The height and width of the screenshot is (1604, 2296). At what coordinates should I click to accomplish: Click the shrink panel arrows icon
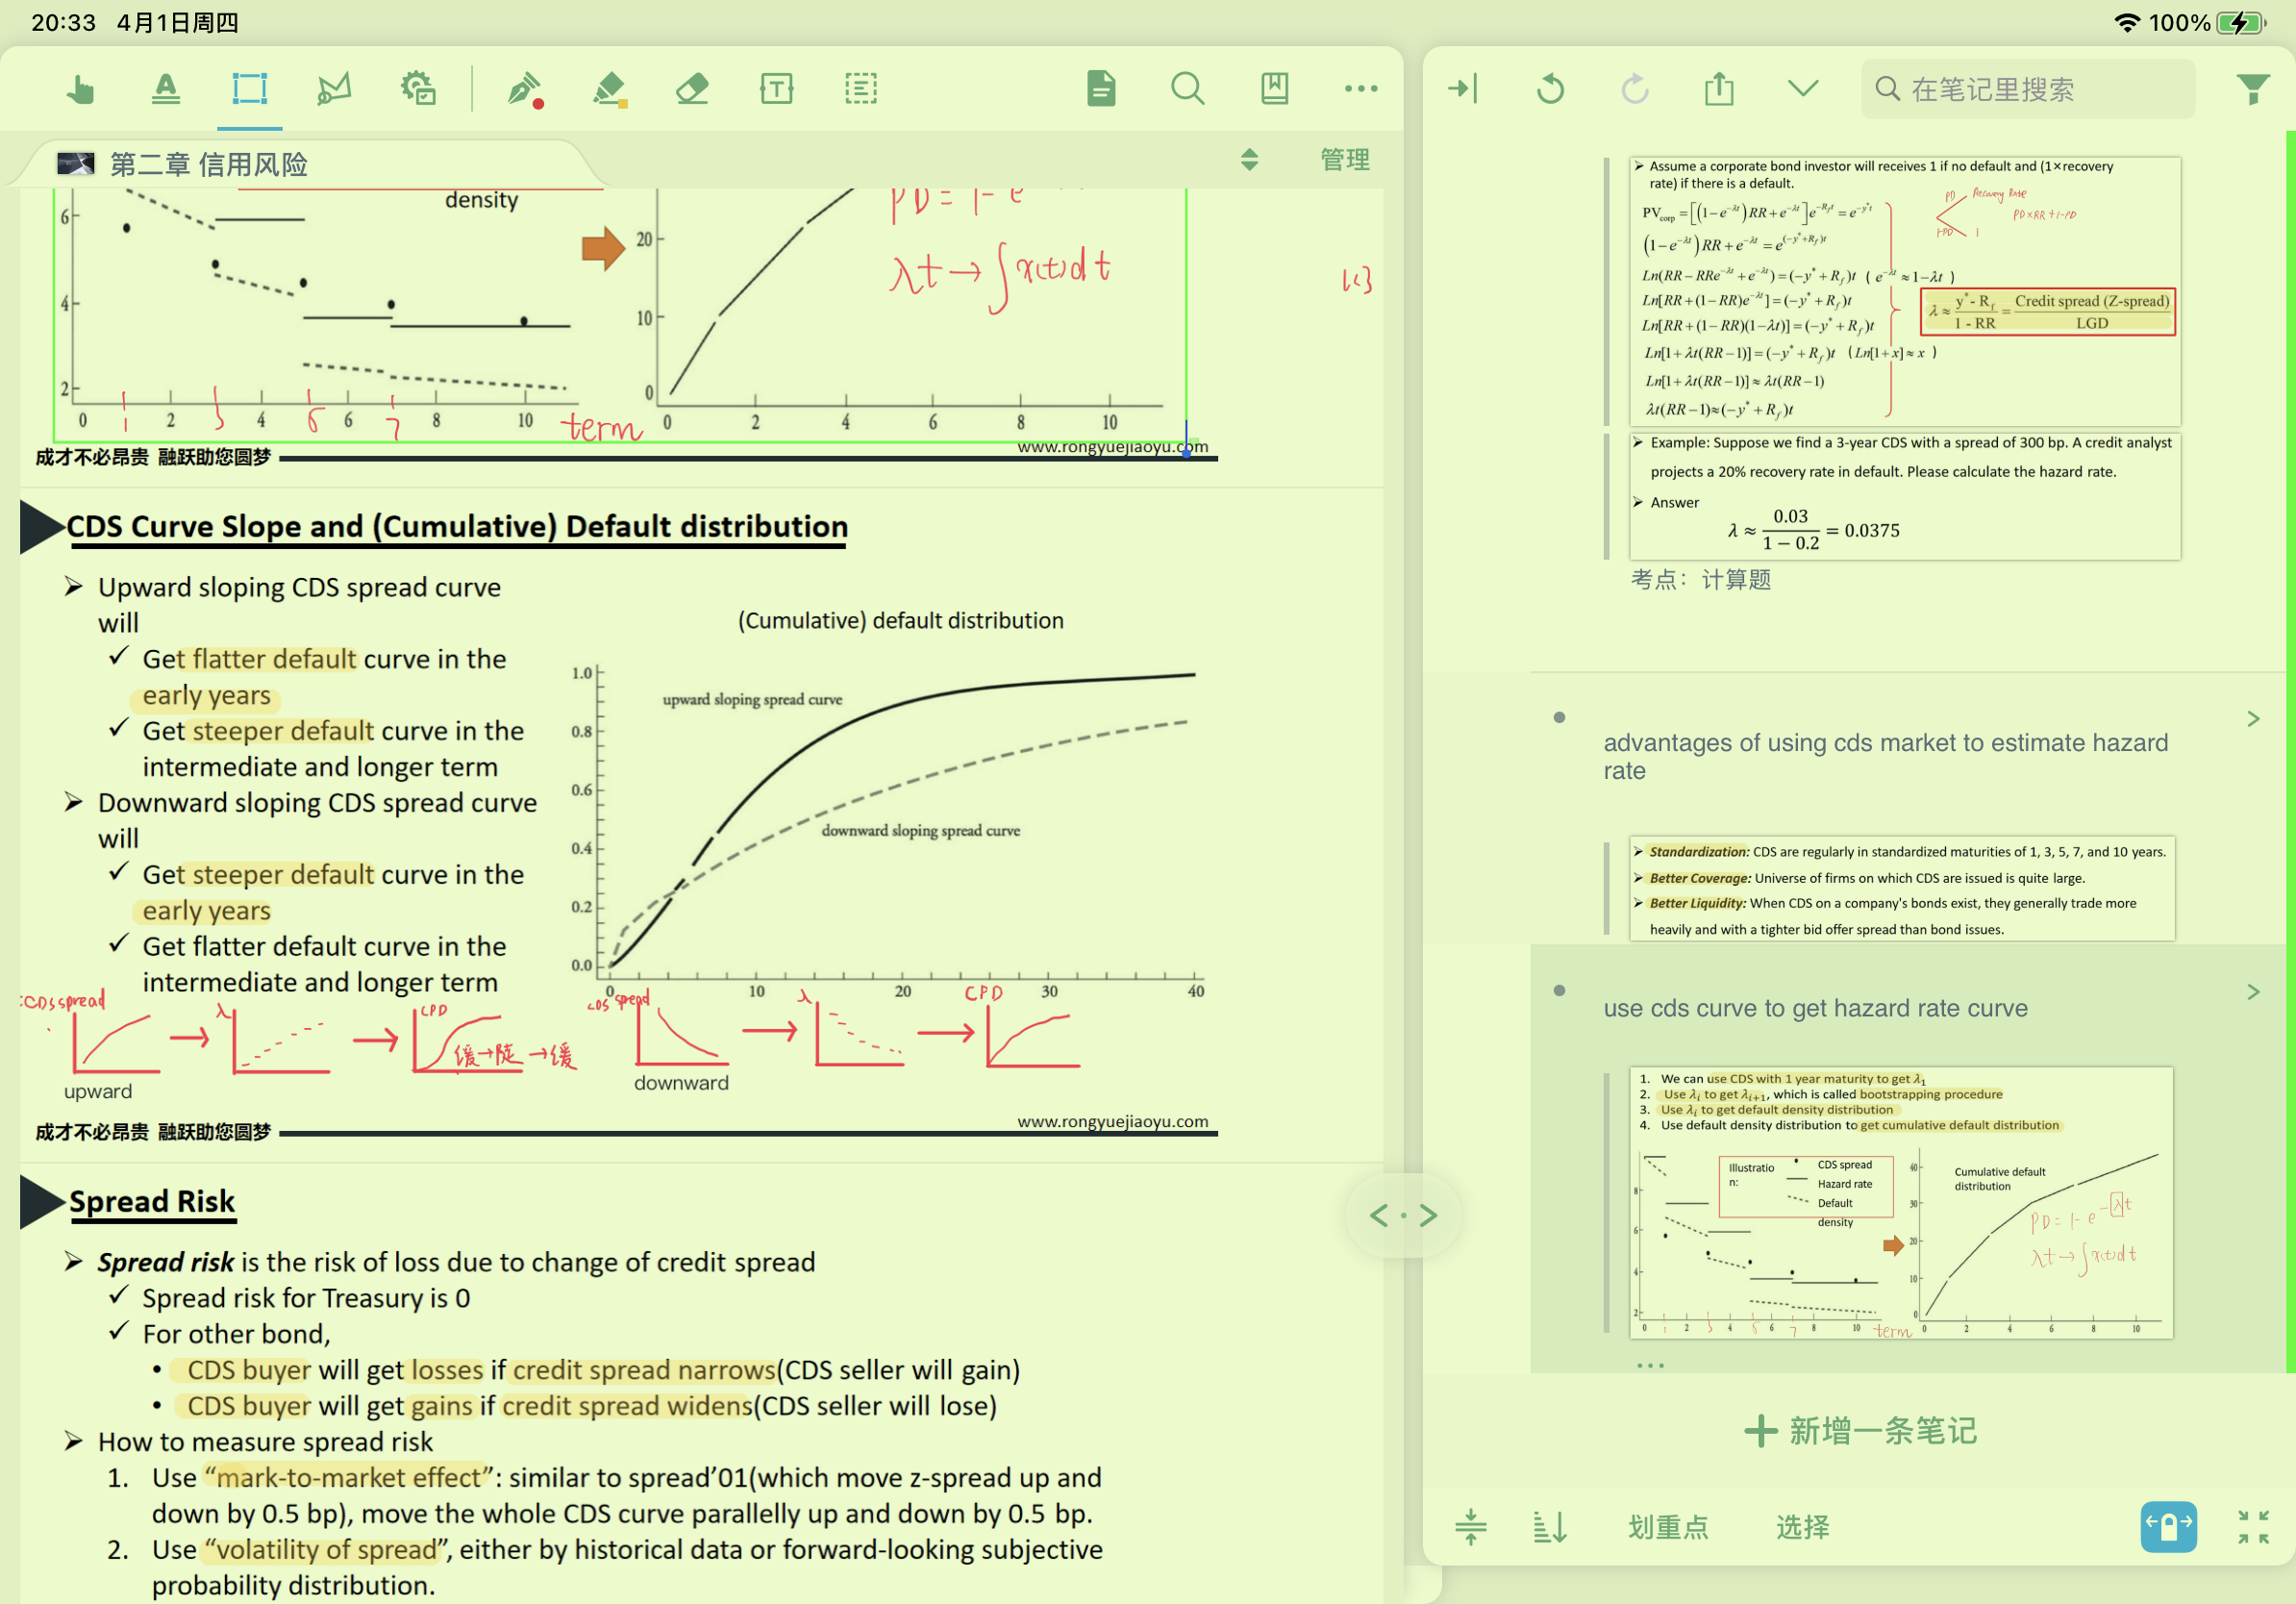click(x=2253, y=1527)
